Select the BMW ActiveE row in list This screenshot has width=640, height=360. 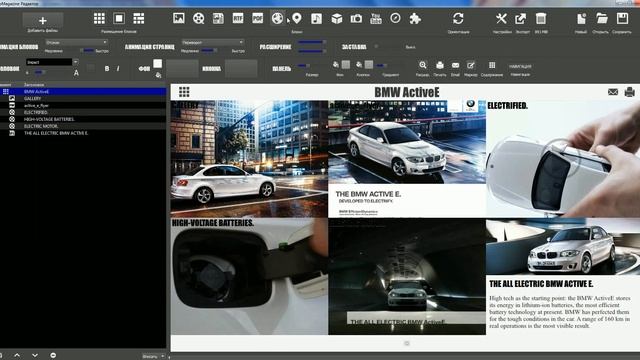click(x=83, y=91)
